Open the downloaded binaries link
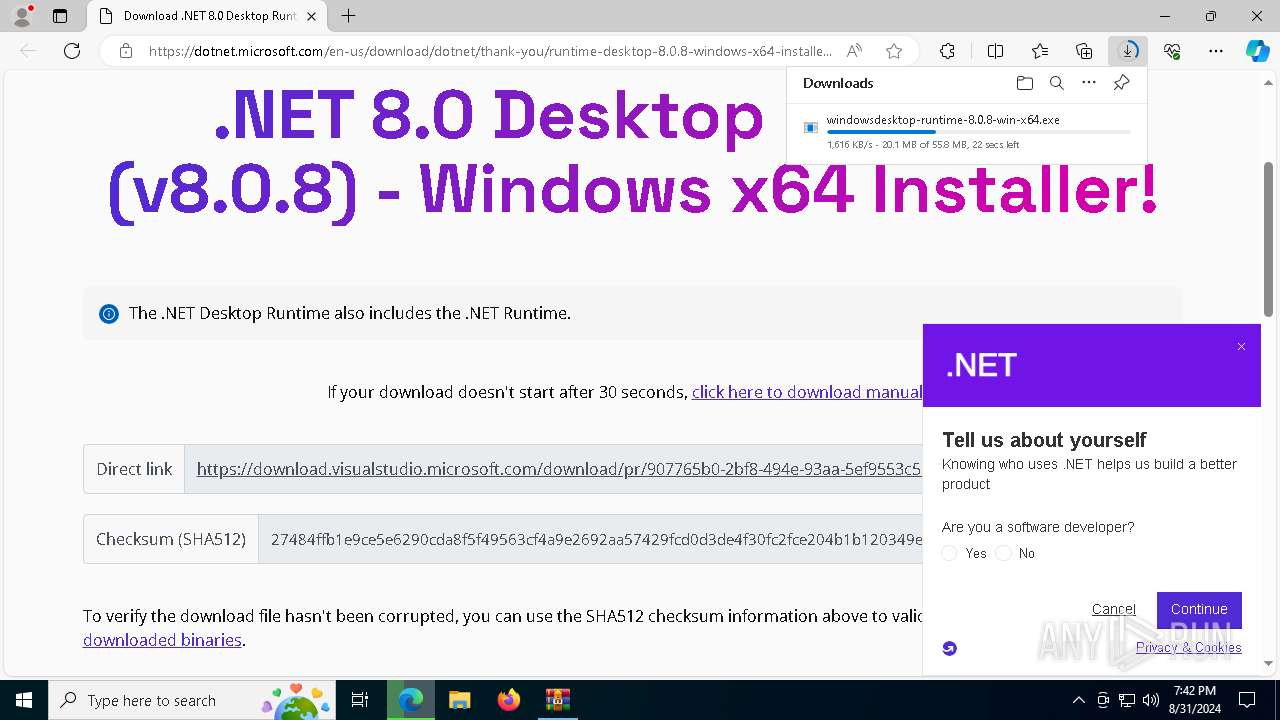 tap(162, 640)
